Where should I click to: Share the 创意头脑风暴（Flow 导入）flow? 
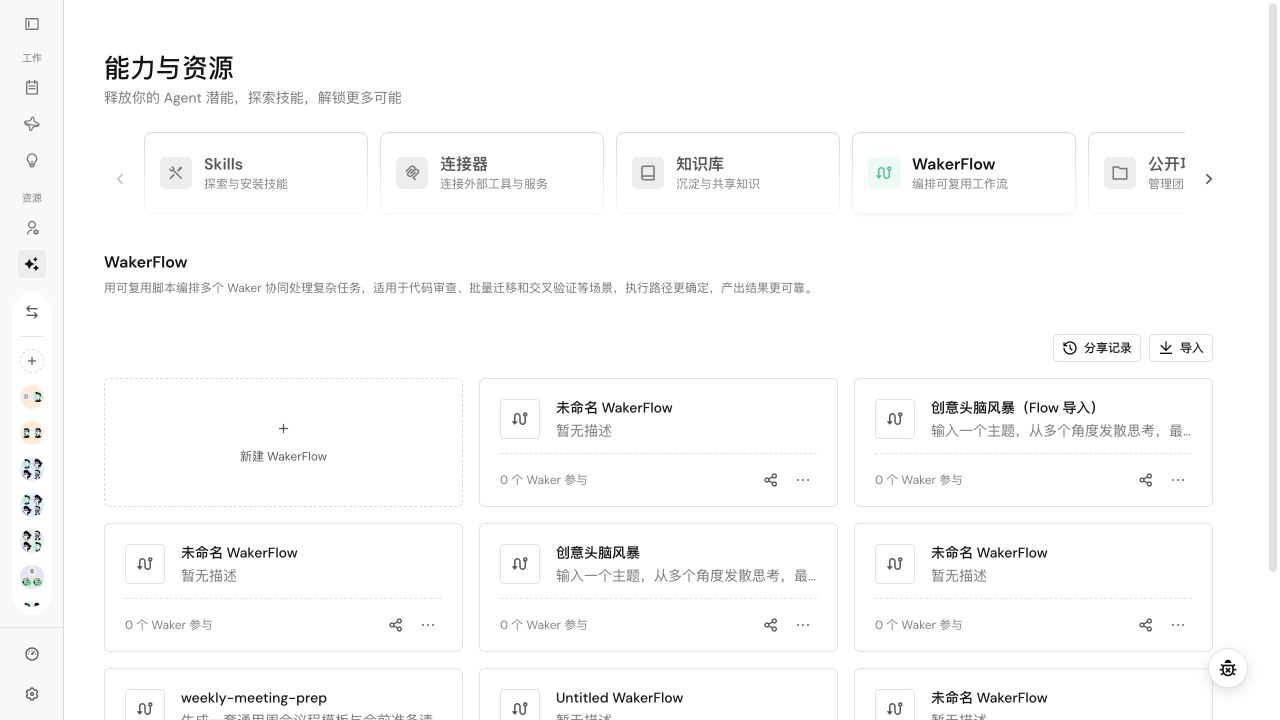tap(1146, 480)
